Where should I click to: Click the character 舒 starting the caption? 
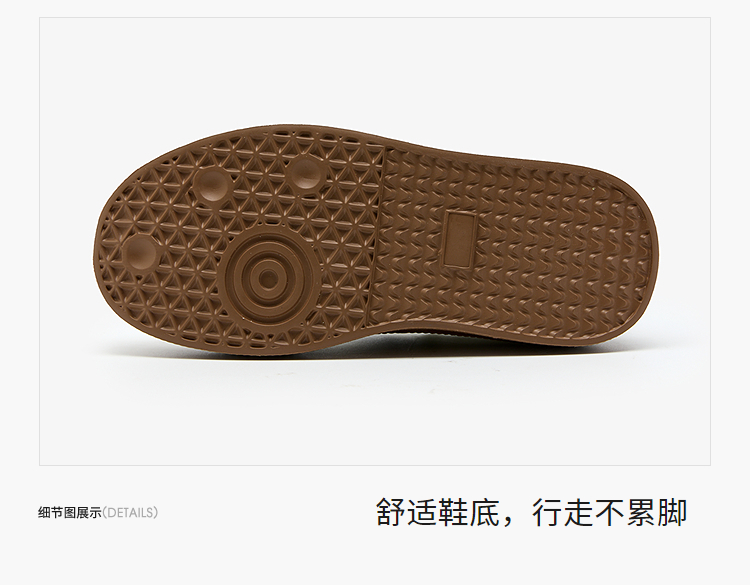point(390,512)
